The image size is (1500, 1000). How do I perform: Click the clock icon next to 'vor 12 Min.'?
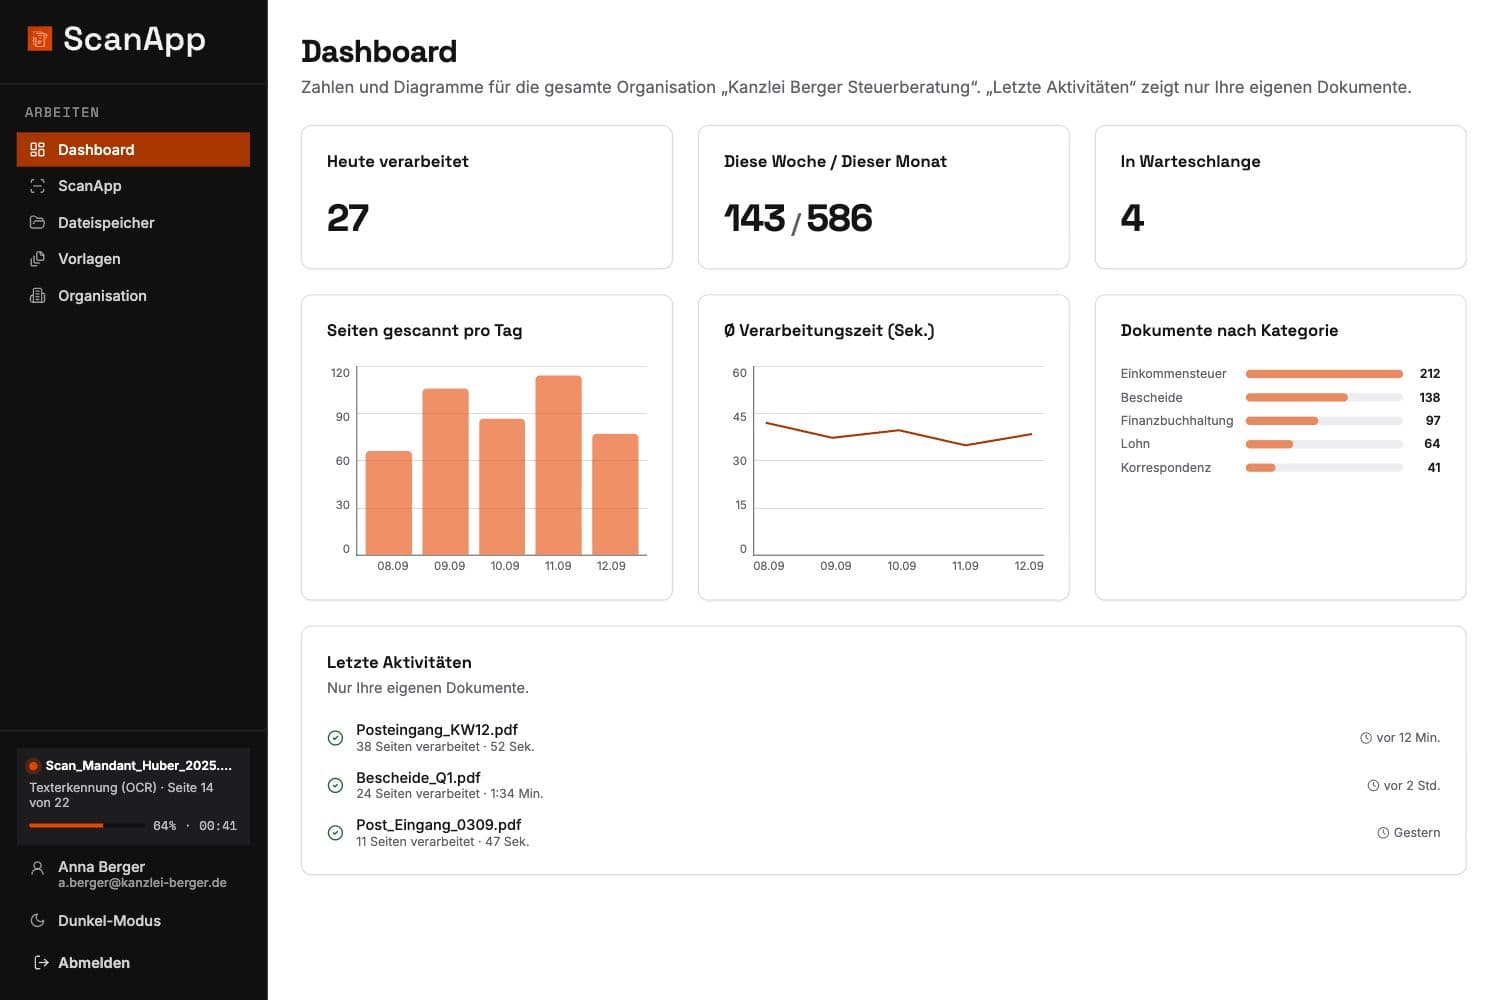tap(1366, 738)
